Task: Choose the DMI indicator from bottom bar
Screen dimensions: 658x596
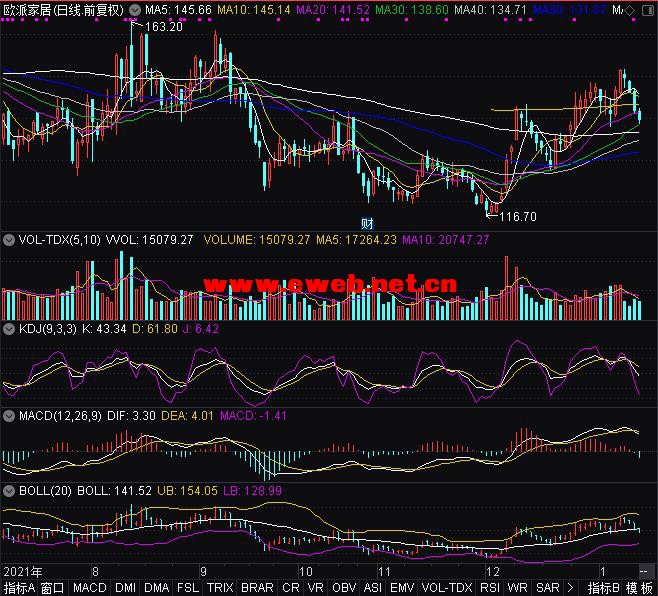Action: pos(125,588)
